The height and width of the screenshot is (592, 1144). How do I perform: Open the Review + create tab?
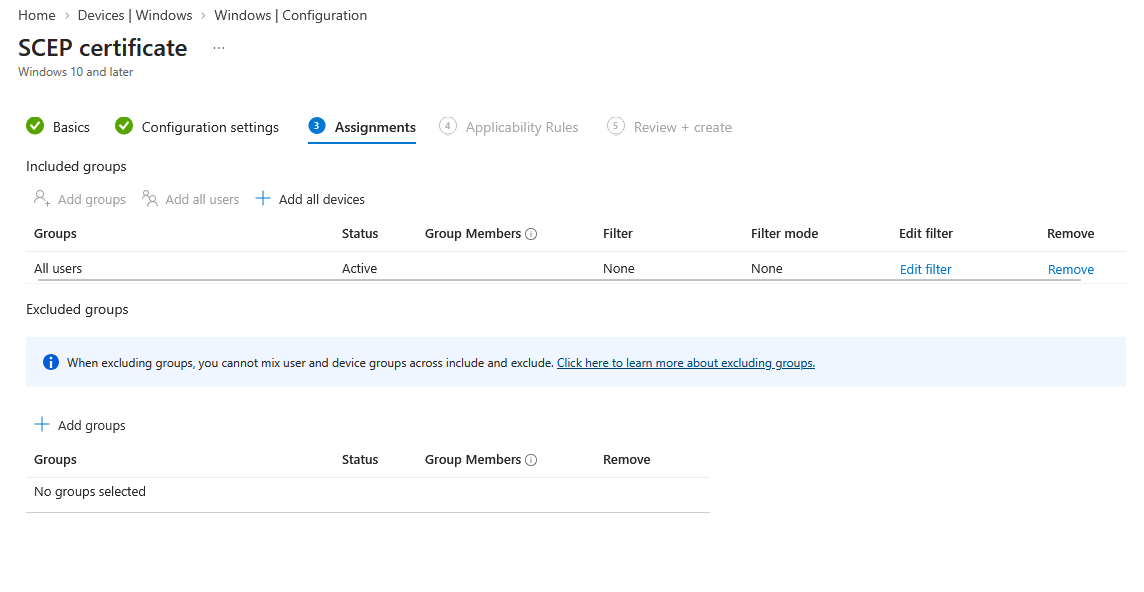coord(683,127)
